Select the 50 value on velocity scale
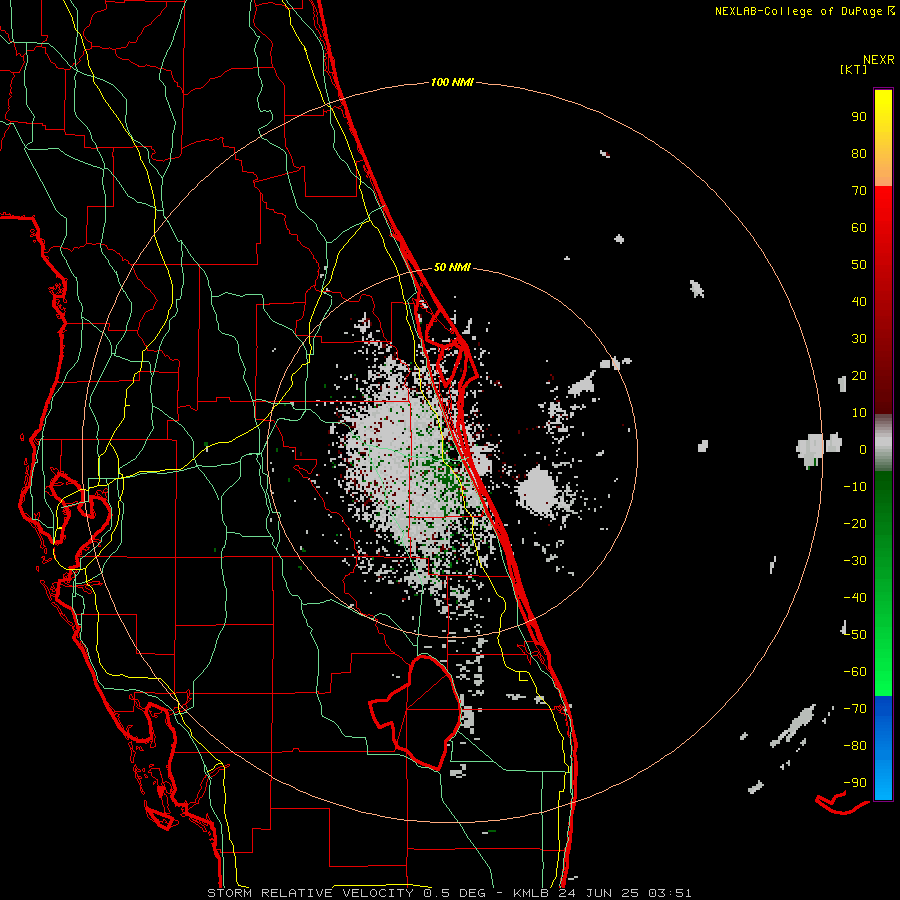 [x=859, y=265]
